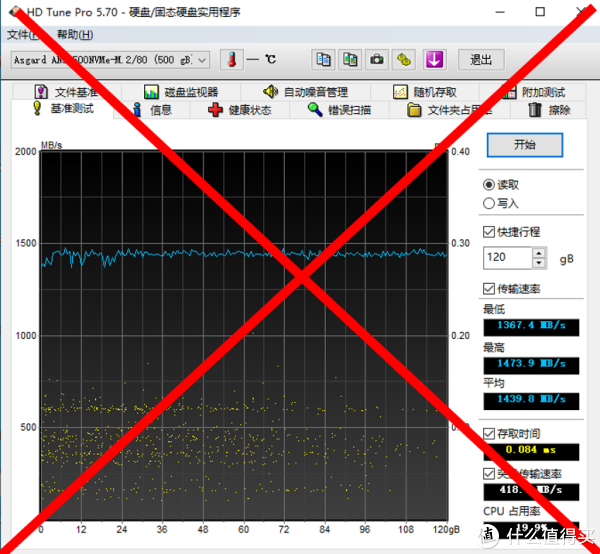Screen dimensions: 600x554
Task: Open the 擦除 tab
Action: 549,110
